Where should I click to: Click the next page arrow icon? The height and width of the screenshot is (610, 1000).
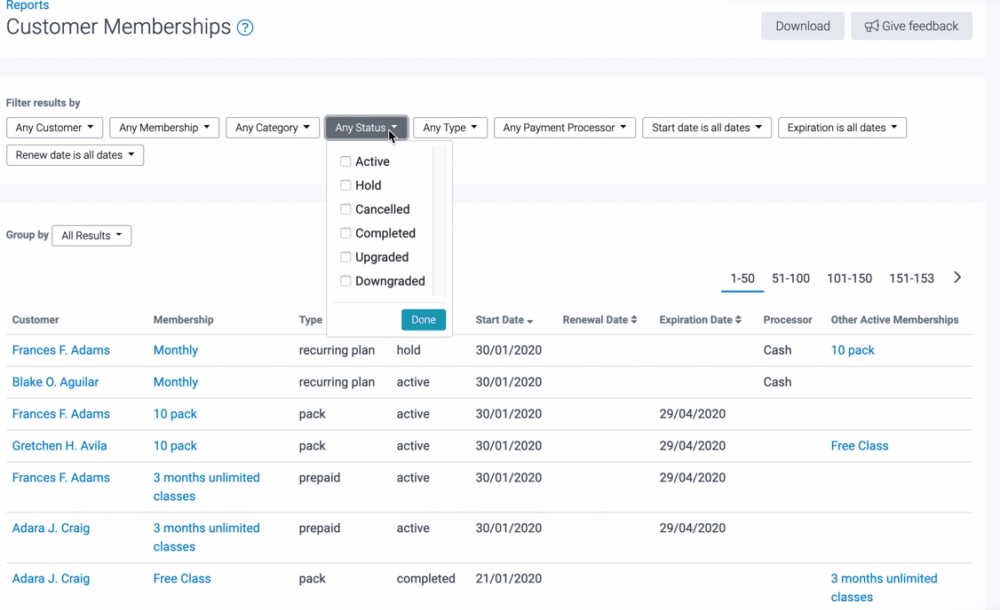pyautogui.click(x=957, y=278)
